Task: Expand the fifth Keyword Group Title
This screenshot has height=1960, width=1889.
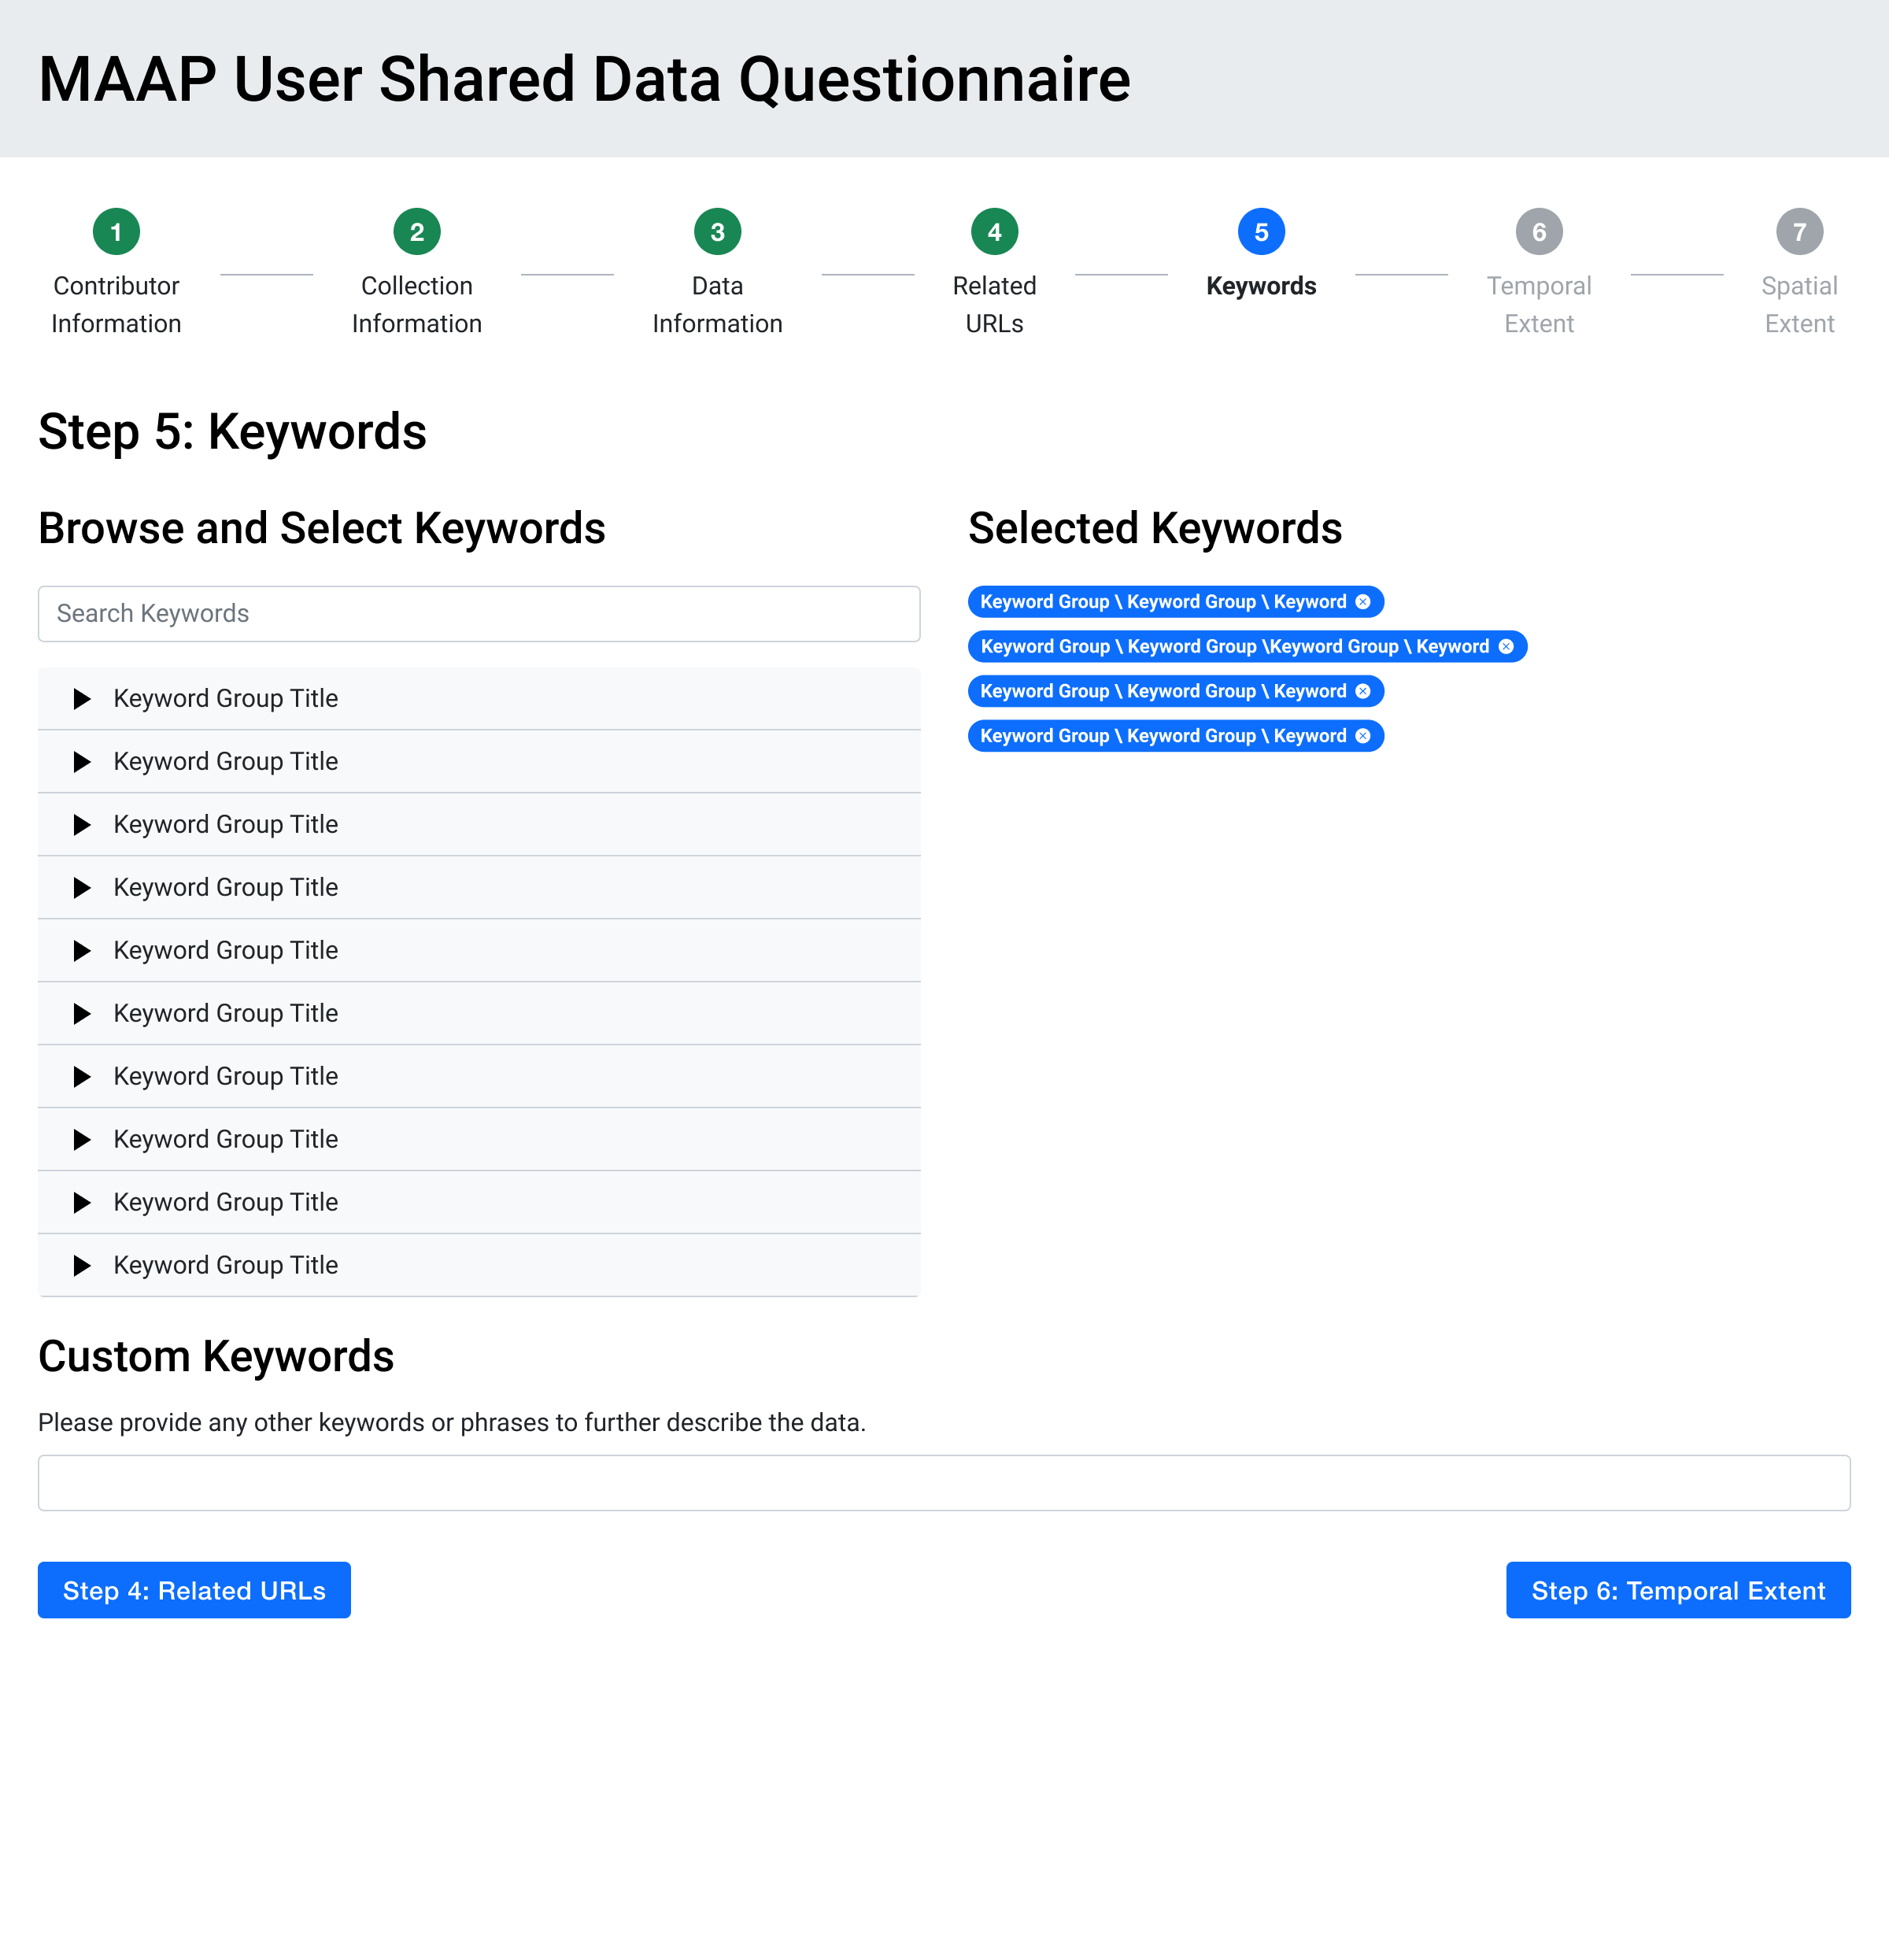Action: pos(82,950)
